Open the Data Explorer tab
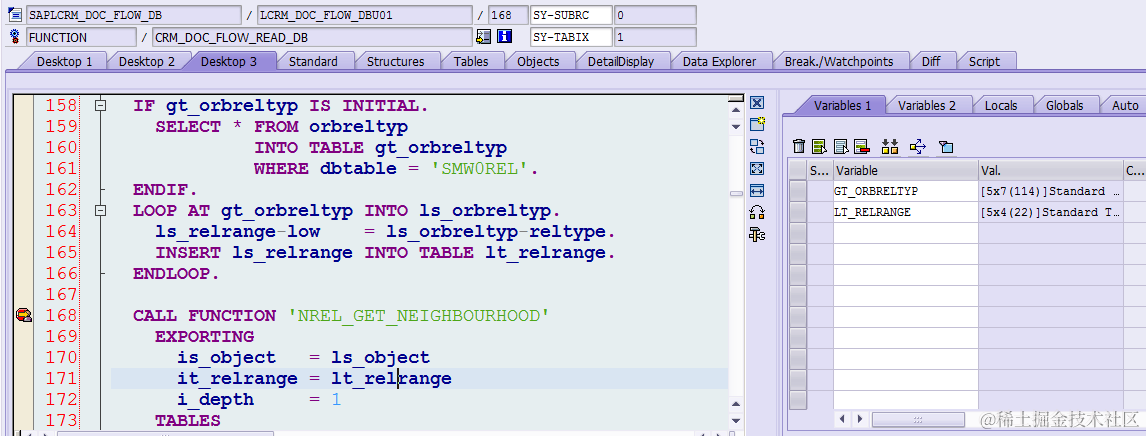Image resolution: width=1146 pixels, height=436 pixels. 719,61
